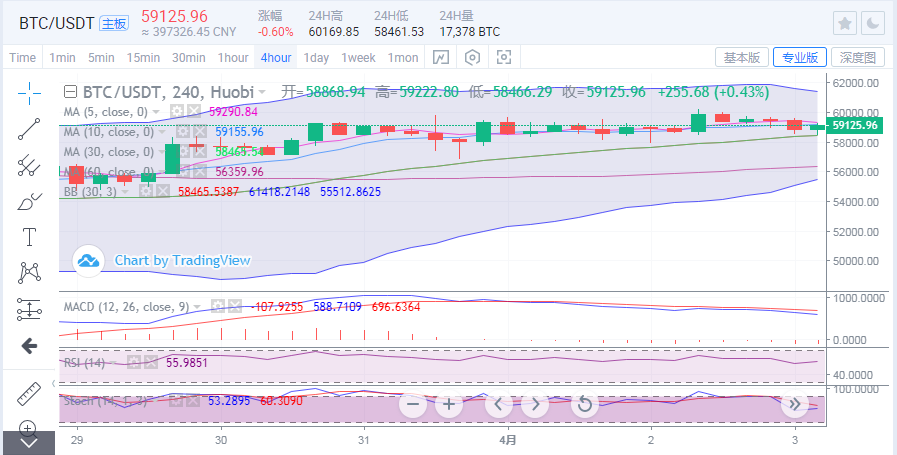Select the 1mon interval
This screenshot has width=897, height=455.
point(403,58)
